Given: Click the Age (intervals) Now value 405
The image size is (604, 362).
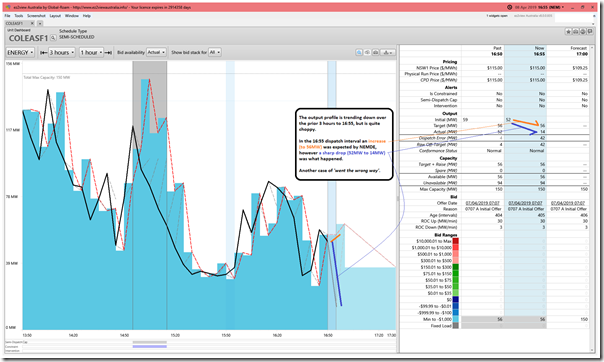Looking at the screenshot, I should 542,215.
